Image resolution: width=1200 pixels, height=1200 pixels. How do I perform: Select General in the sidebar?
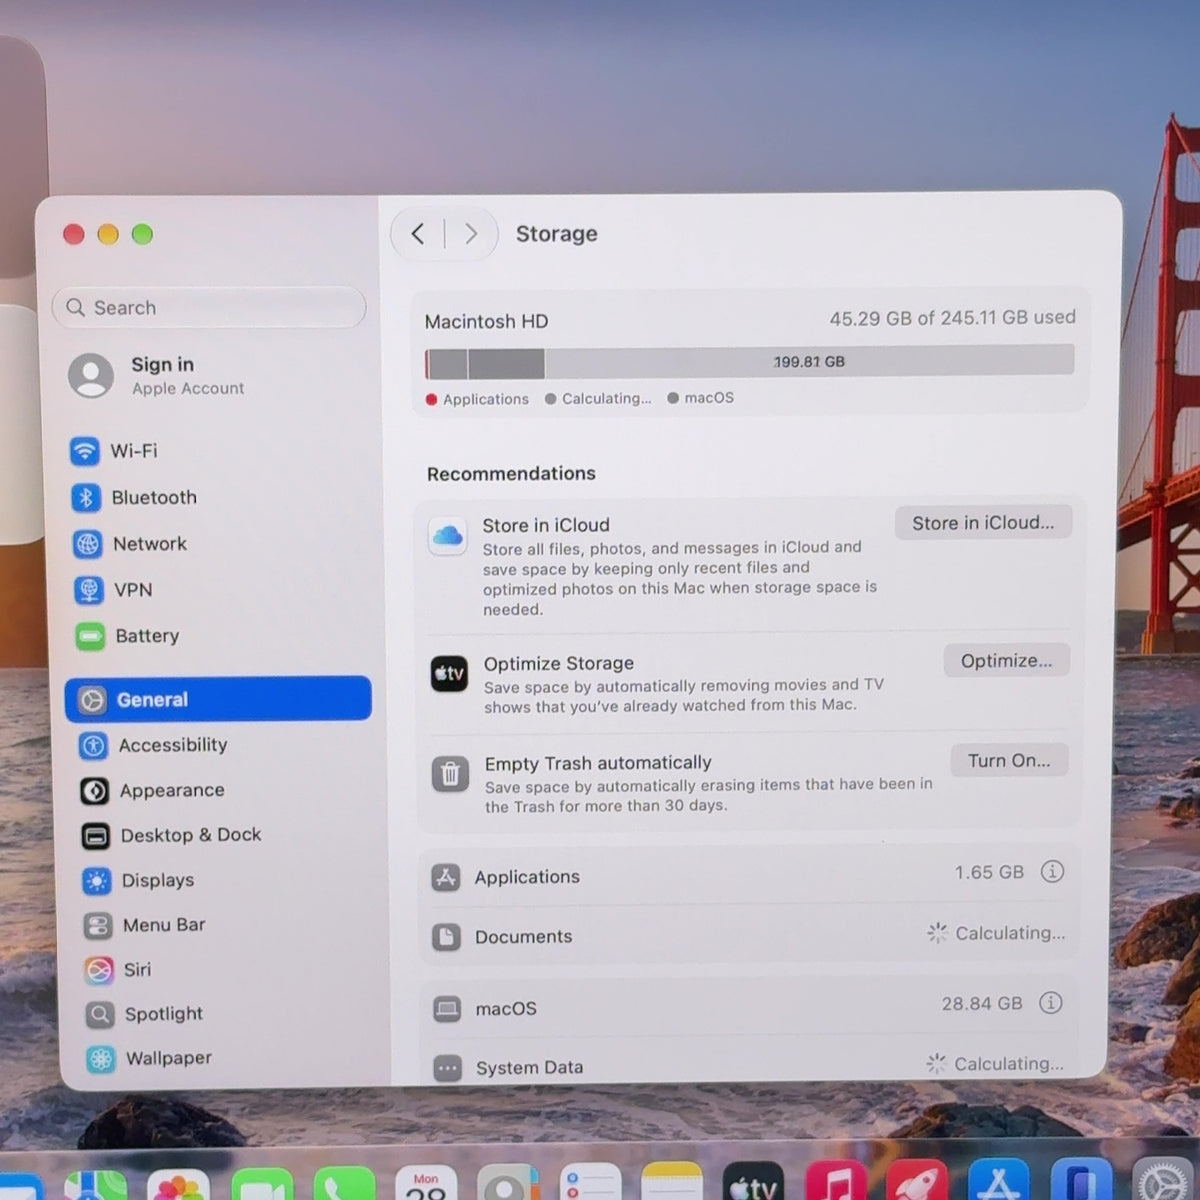(218, 699)
